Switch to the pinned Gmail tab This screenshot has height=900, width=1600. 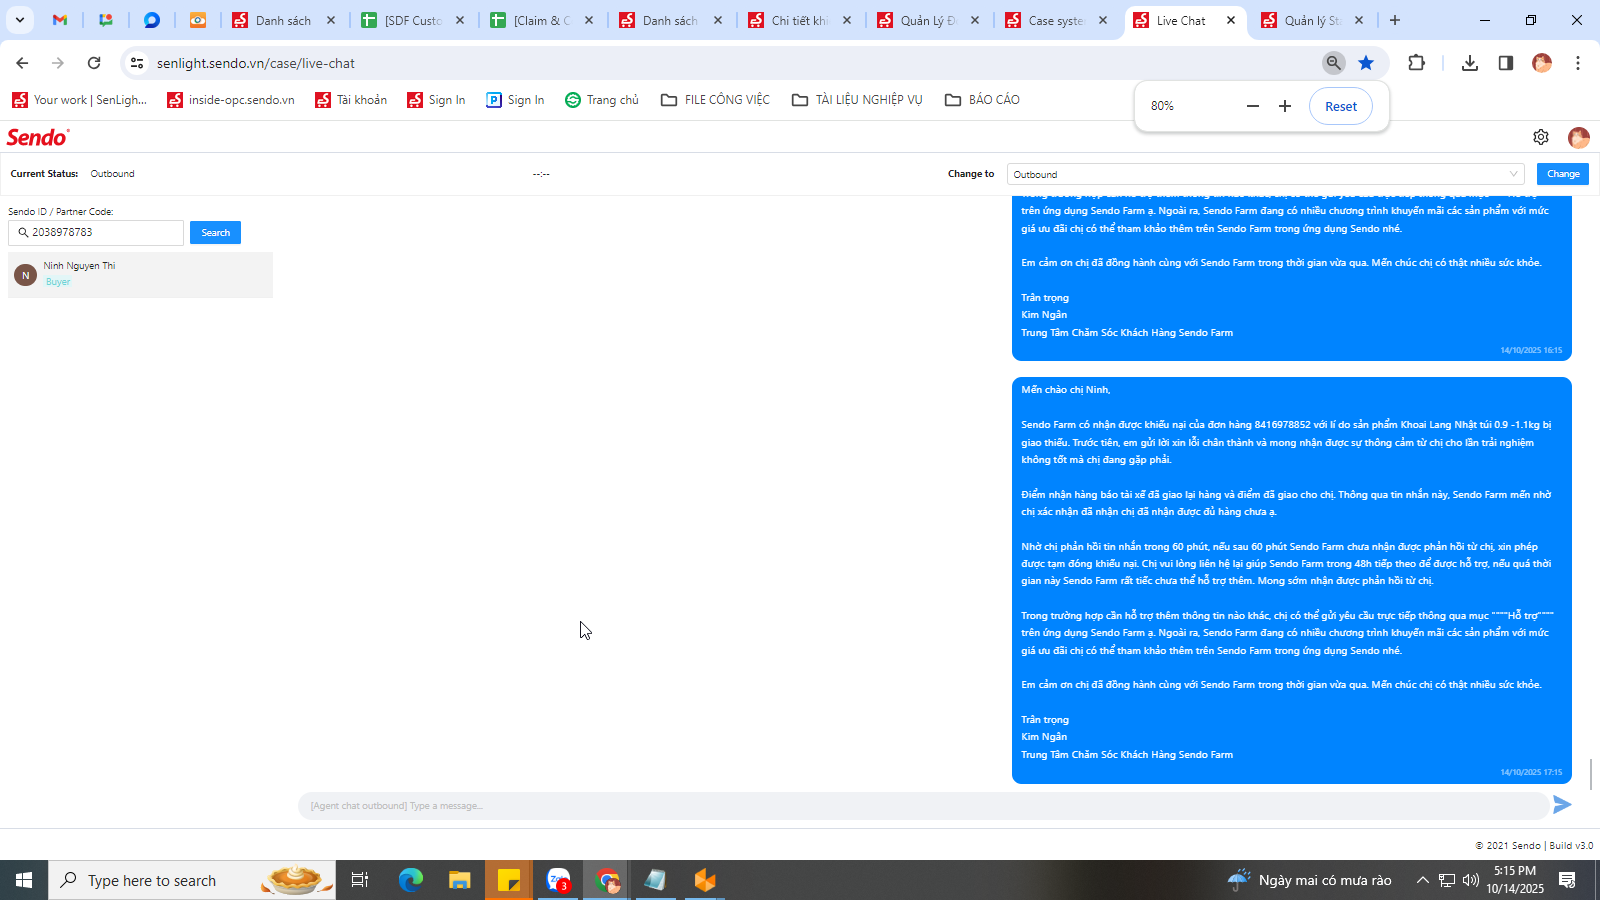(x=60, y=20)
